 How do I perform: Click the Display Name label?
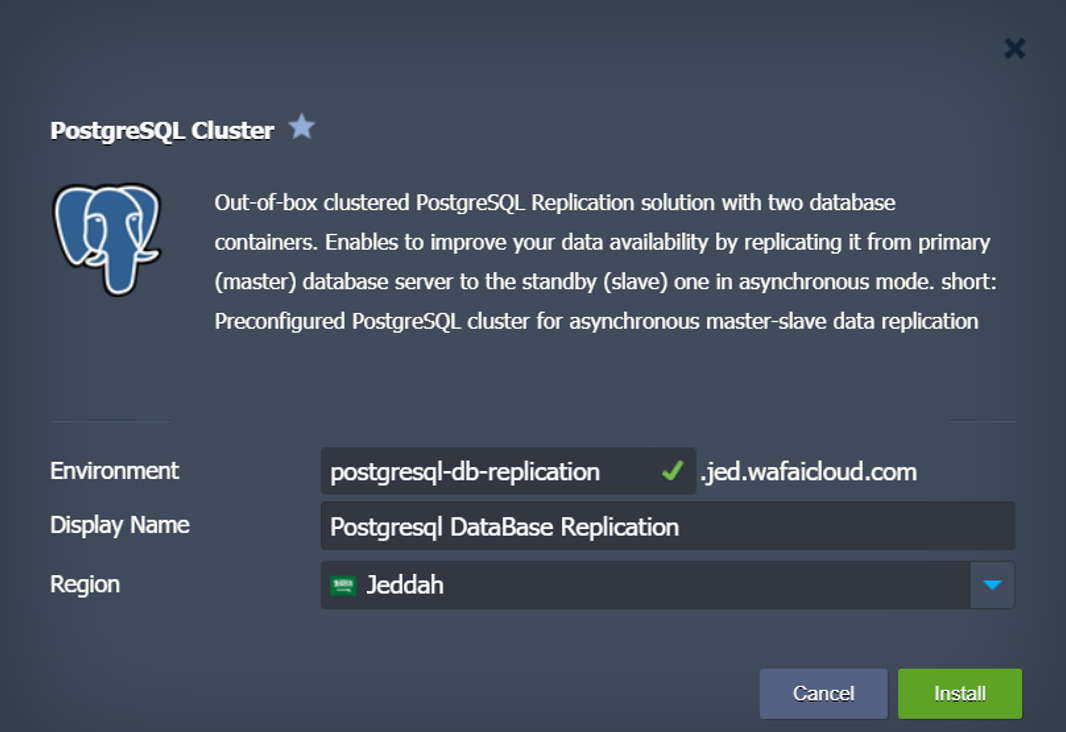[x=120, y=525]
